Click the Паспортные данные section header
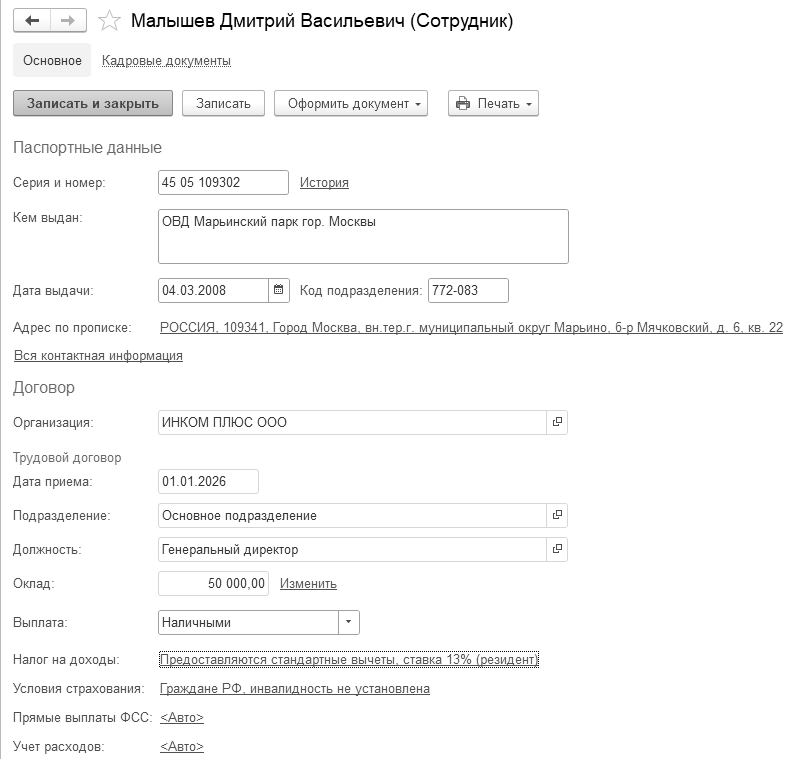794x759 pixels. tap(88, 147)
